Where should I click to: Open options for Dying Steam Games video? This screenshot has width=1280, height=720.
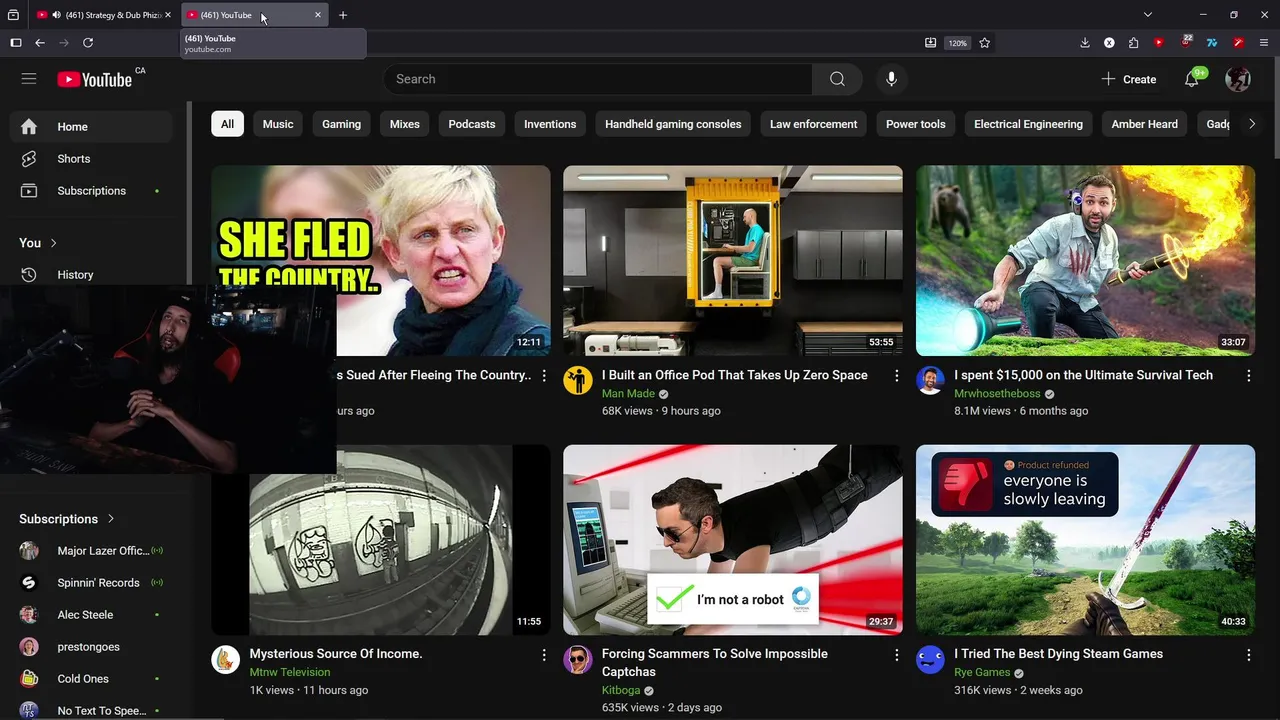pos(1248,655)
